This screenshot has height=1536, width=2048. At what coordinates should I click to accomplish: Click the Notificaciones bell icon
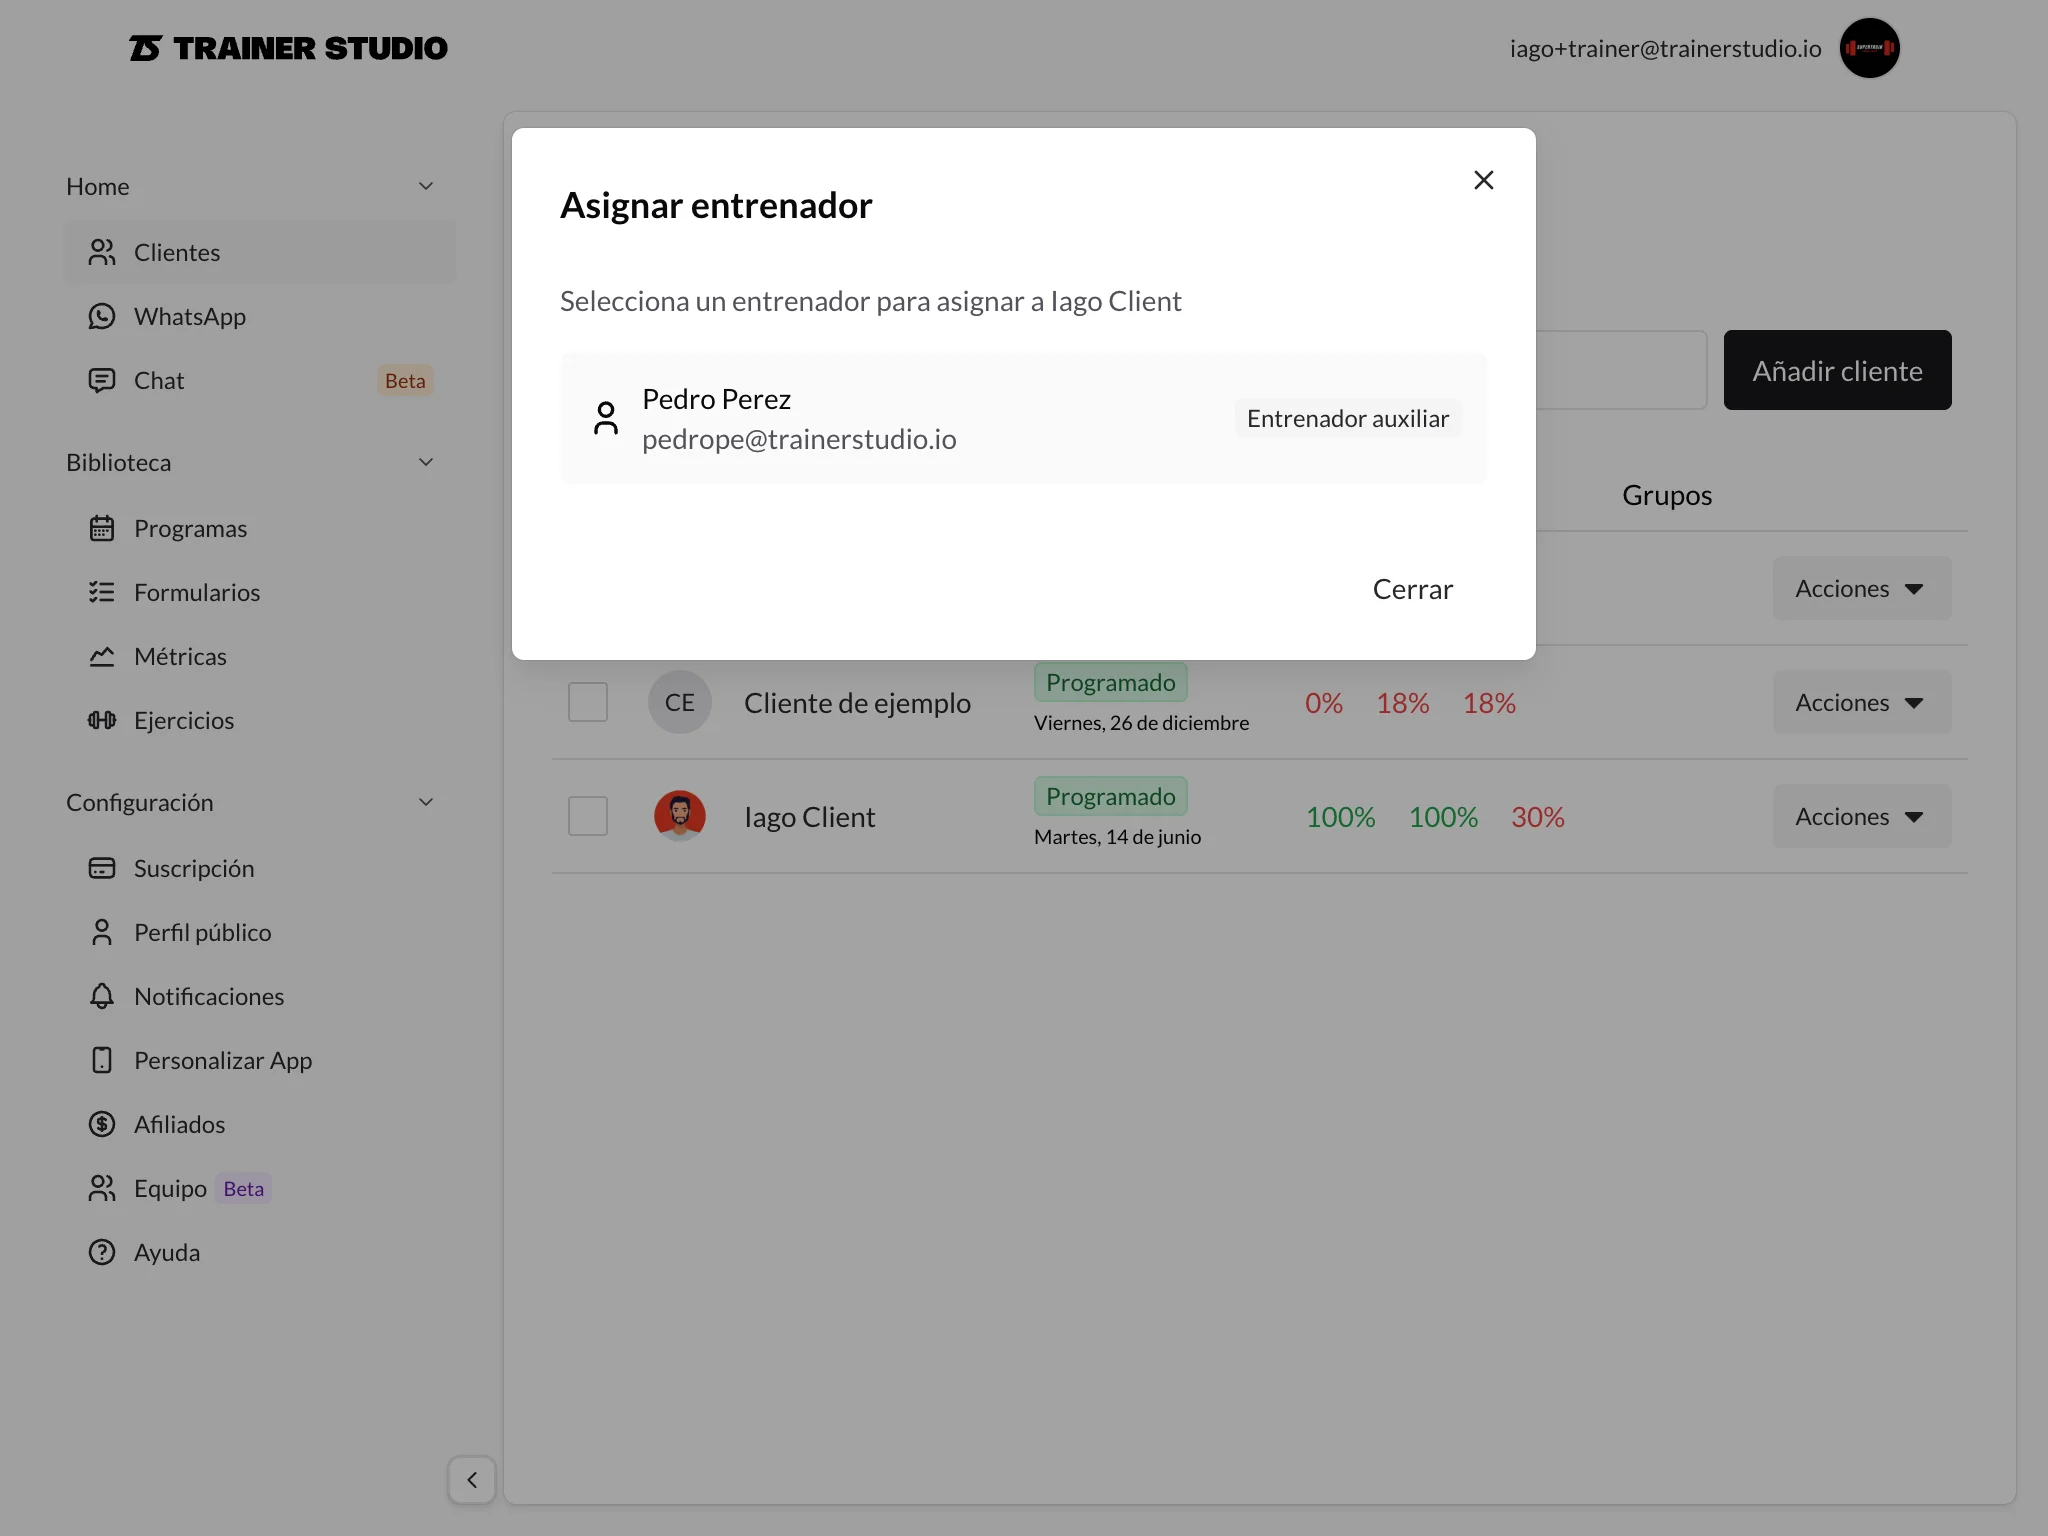[x=102, y=996]
